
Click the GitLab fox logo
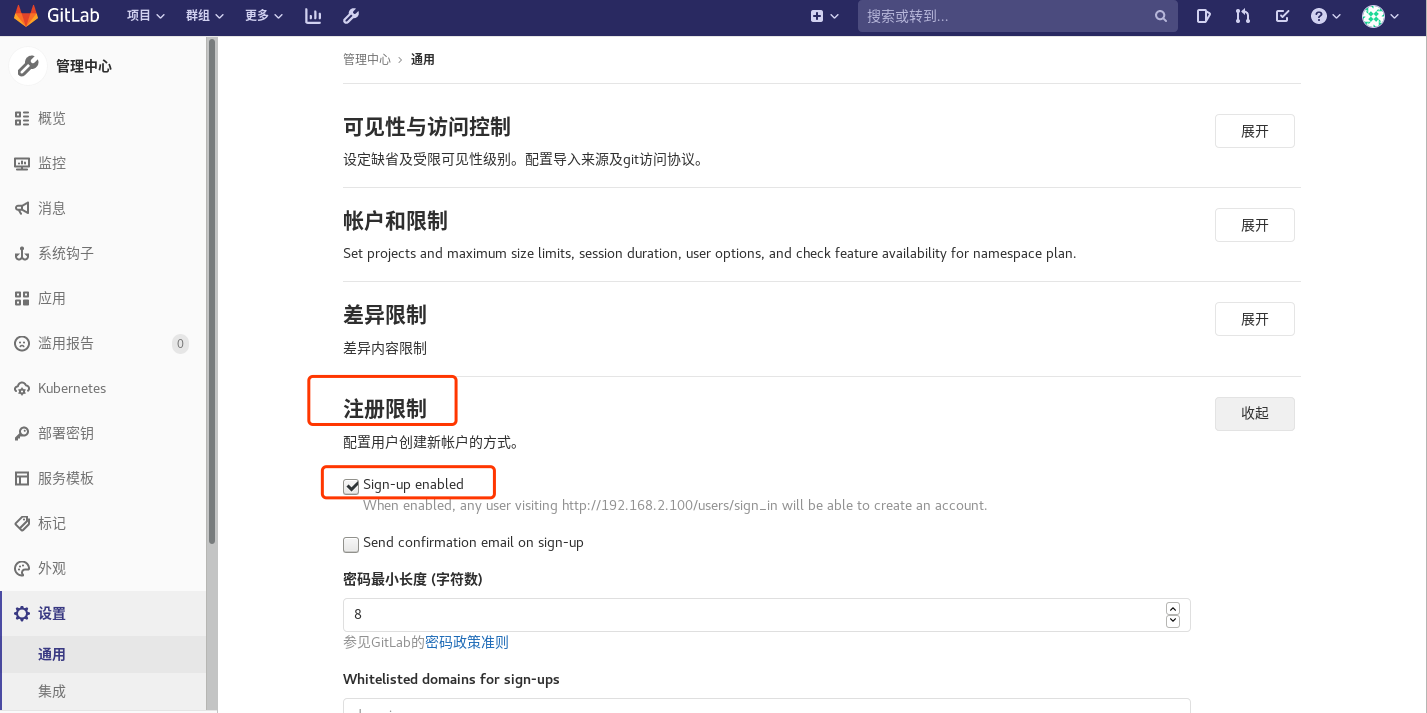point(24,15)
